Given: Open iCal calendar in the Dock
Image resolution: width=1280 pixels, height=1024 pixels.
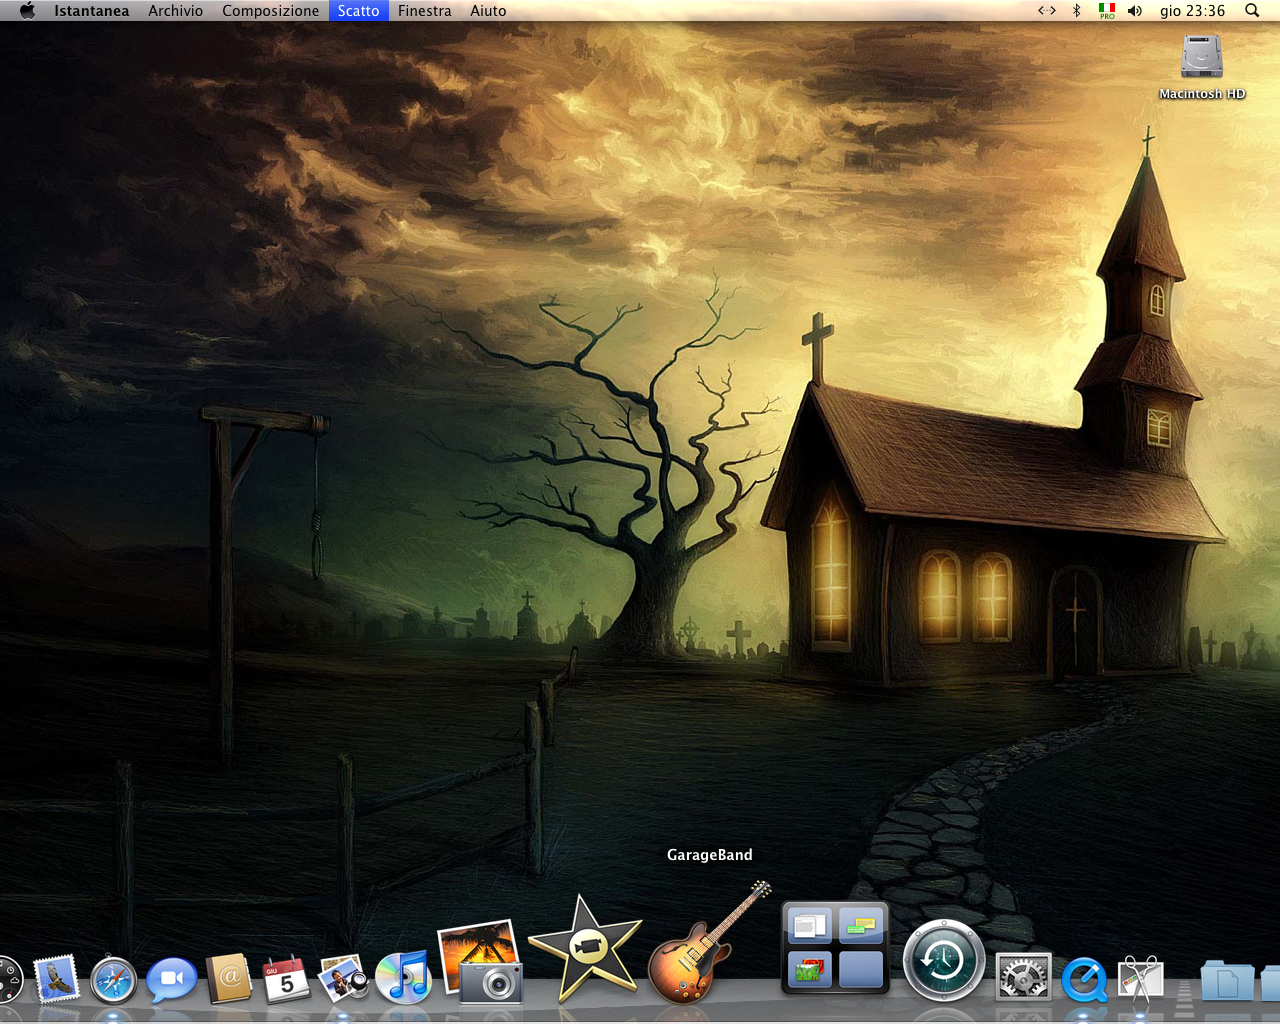Looking at the screenshot, I should click(x=286, y=979).
